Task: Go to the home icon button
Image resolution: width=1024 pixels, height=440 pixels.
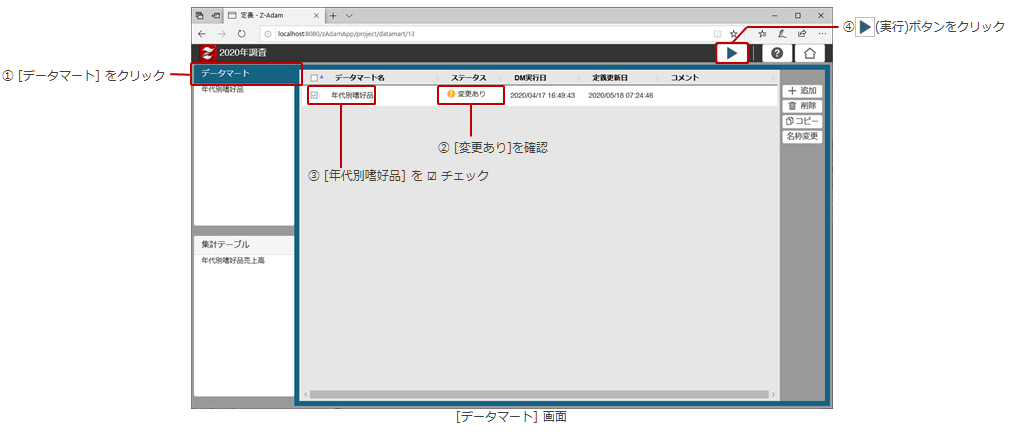Action: [x=809, y=54]
